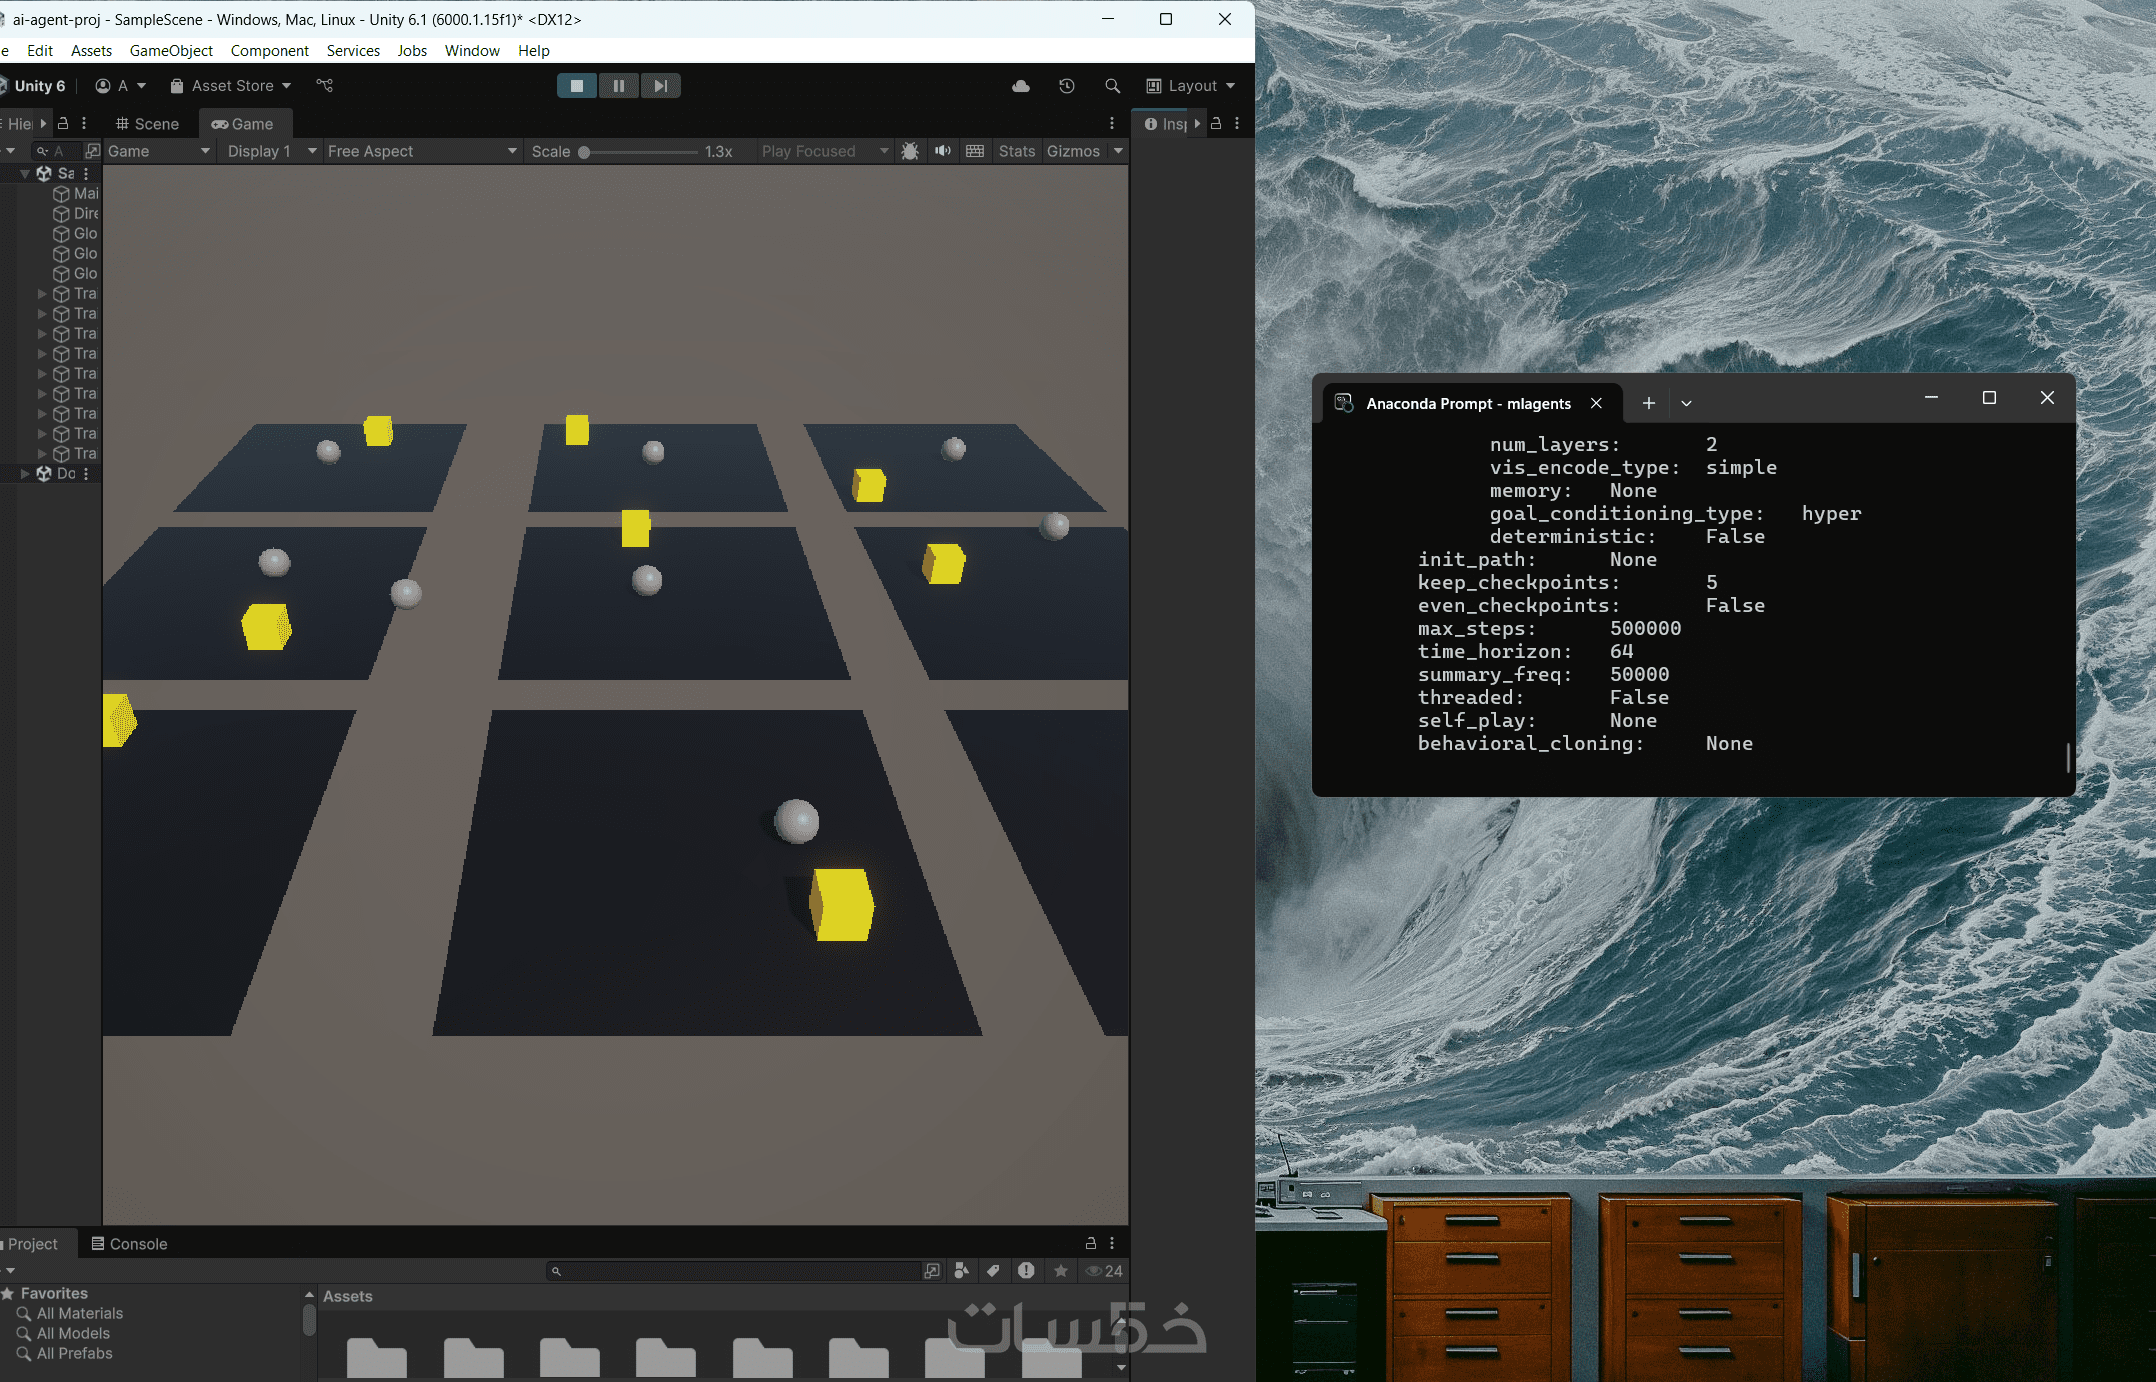The image size is (2156, 1382).
Task: Open the undo history icon
Action: 1067,86
